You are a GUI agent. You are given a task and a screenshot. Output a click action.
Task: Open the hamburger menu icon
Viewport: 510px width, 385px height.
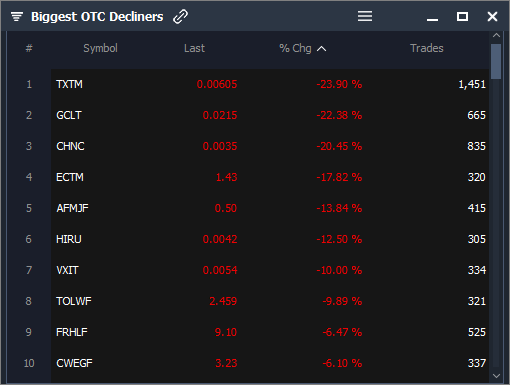pyautogui.click(x=365, y=16)
